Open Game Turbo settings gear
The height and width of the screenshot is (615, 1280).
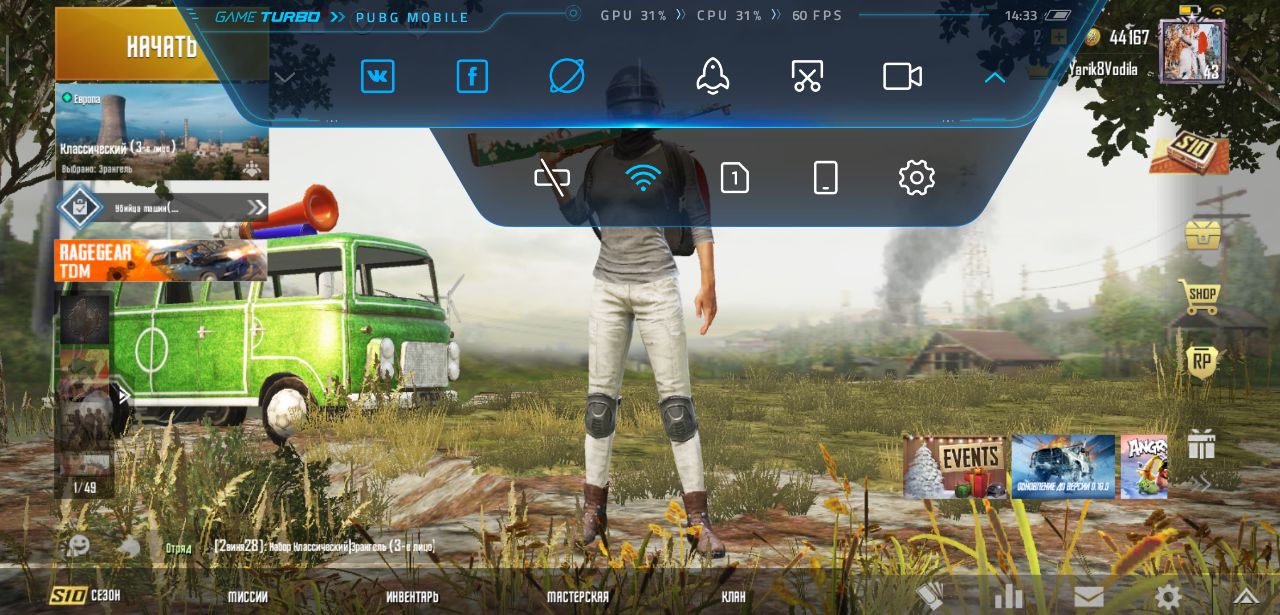click(916, 178)
